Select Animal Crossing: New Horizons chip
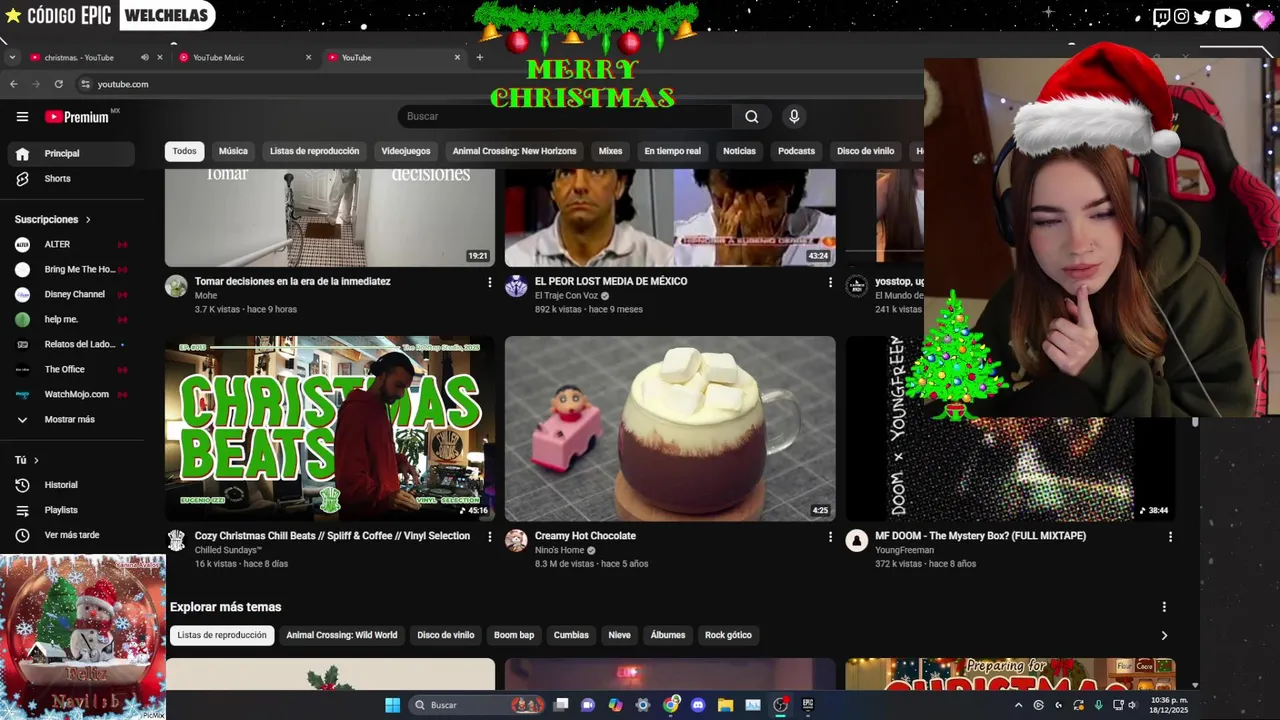 pyautogui.click(x=514, y=151)
